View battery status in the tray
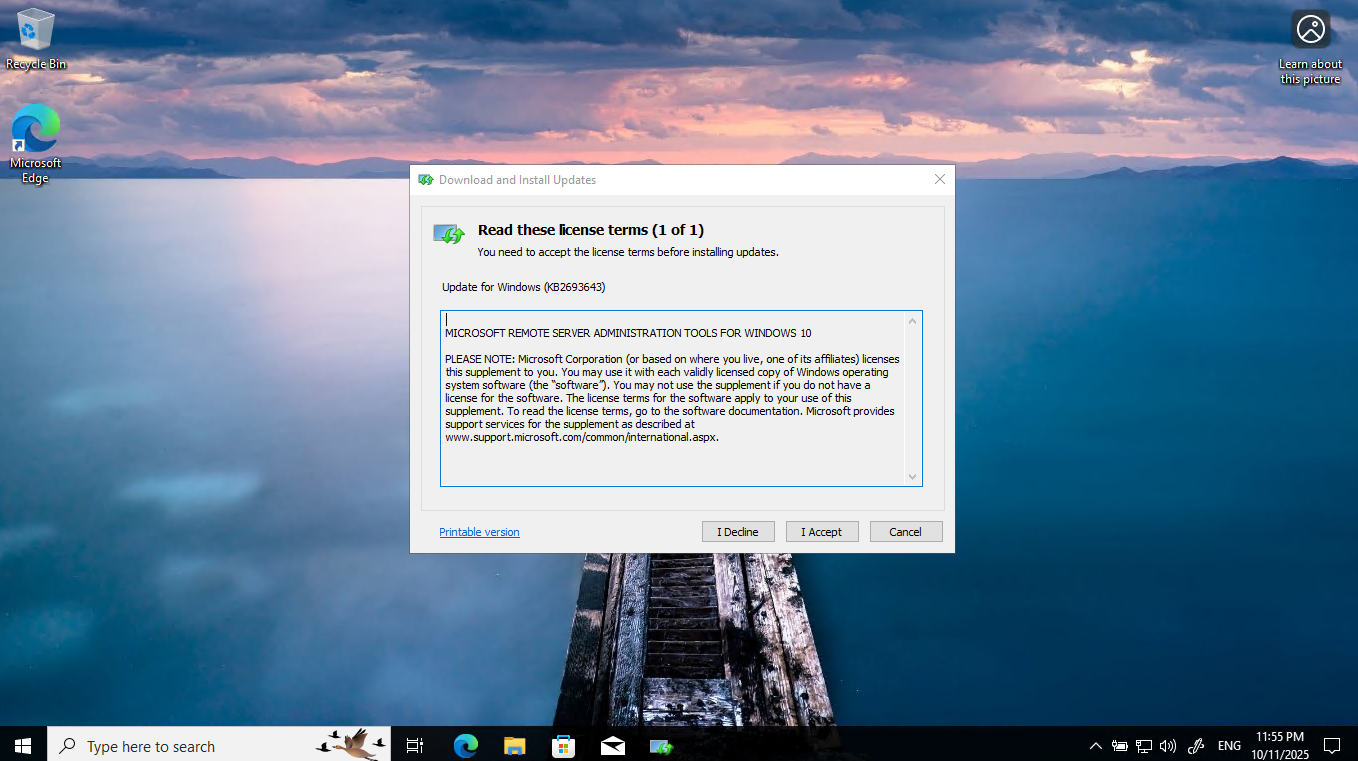This screenshot has width=1358, height=761. (1120, 745)
